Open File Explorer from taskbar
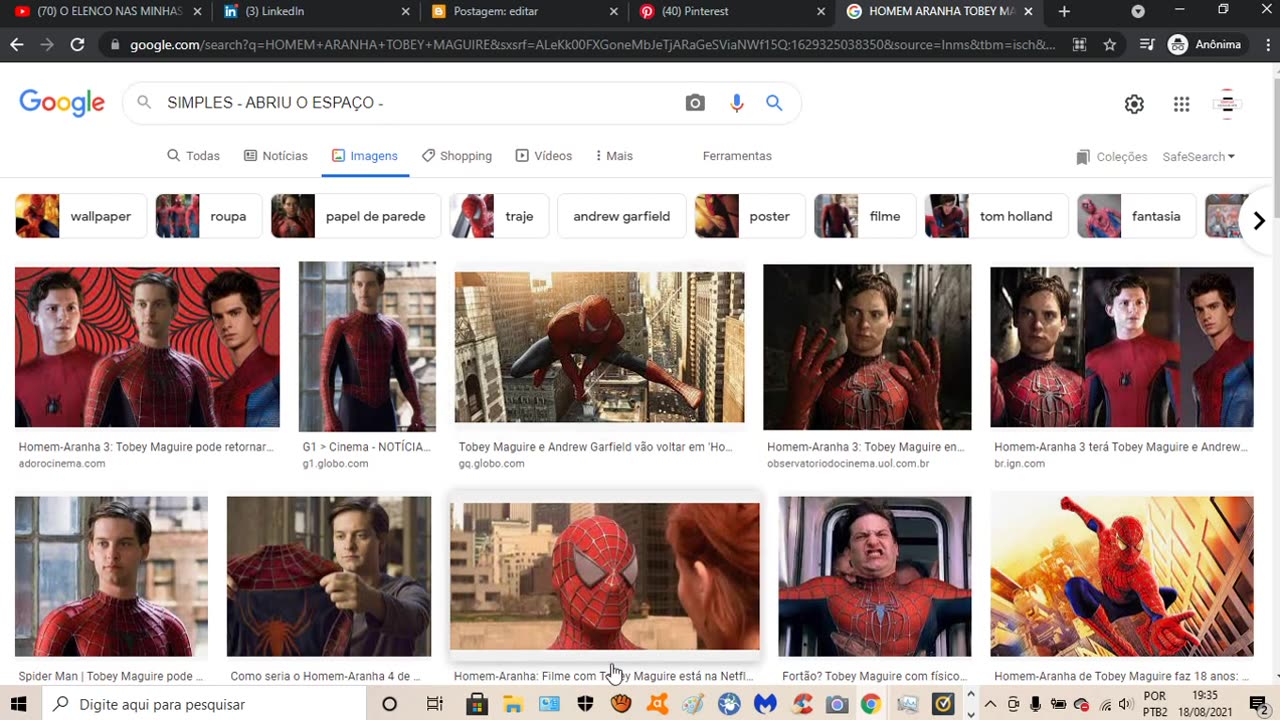The width and height of the screenshot is (1280, 720). (x=514, y=704)
